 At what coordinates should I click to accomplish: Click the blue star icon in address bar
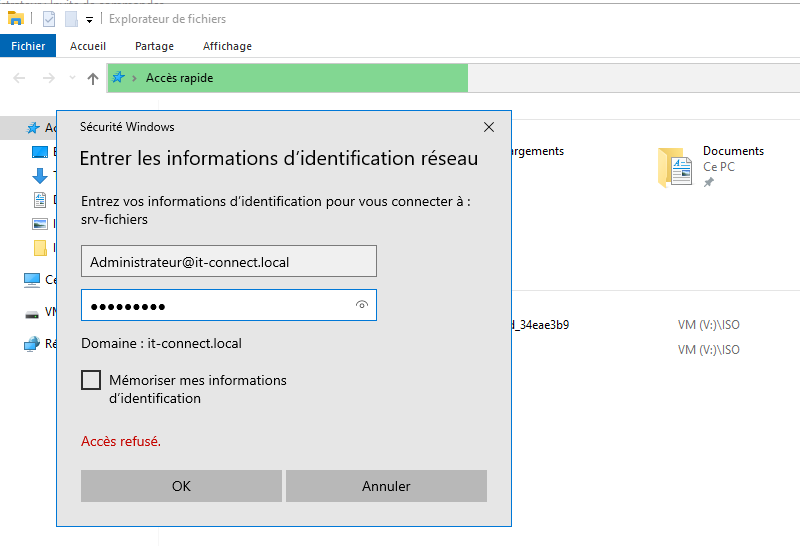[x=119, y=78]
